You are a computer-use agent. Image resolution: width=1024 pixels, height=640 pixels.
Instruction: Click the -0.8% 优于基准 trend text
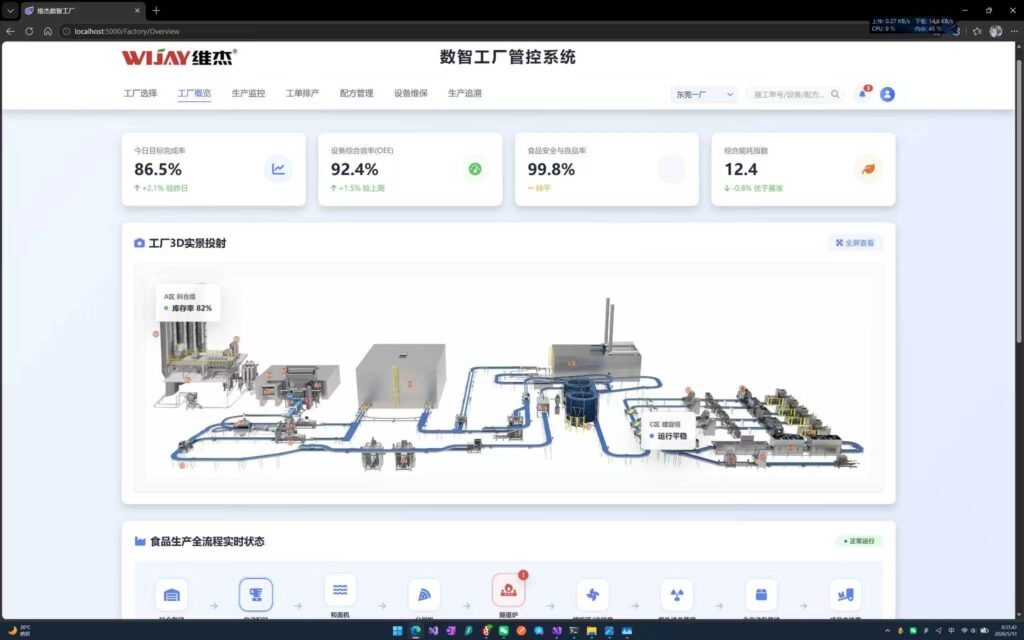(753, 188)
